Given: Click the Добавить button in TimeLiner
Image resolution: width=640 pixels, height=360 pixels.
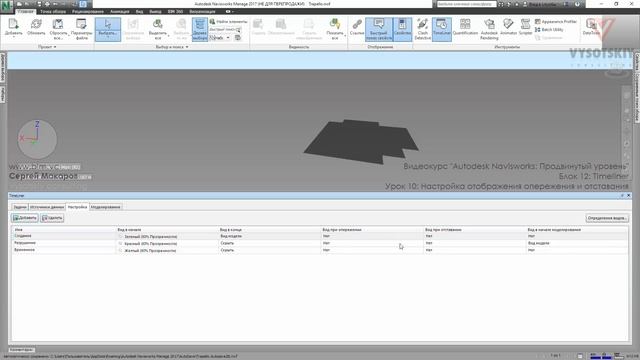Looking at the screenshot, I should (25, 218).
